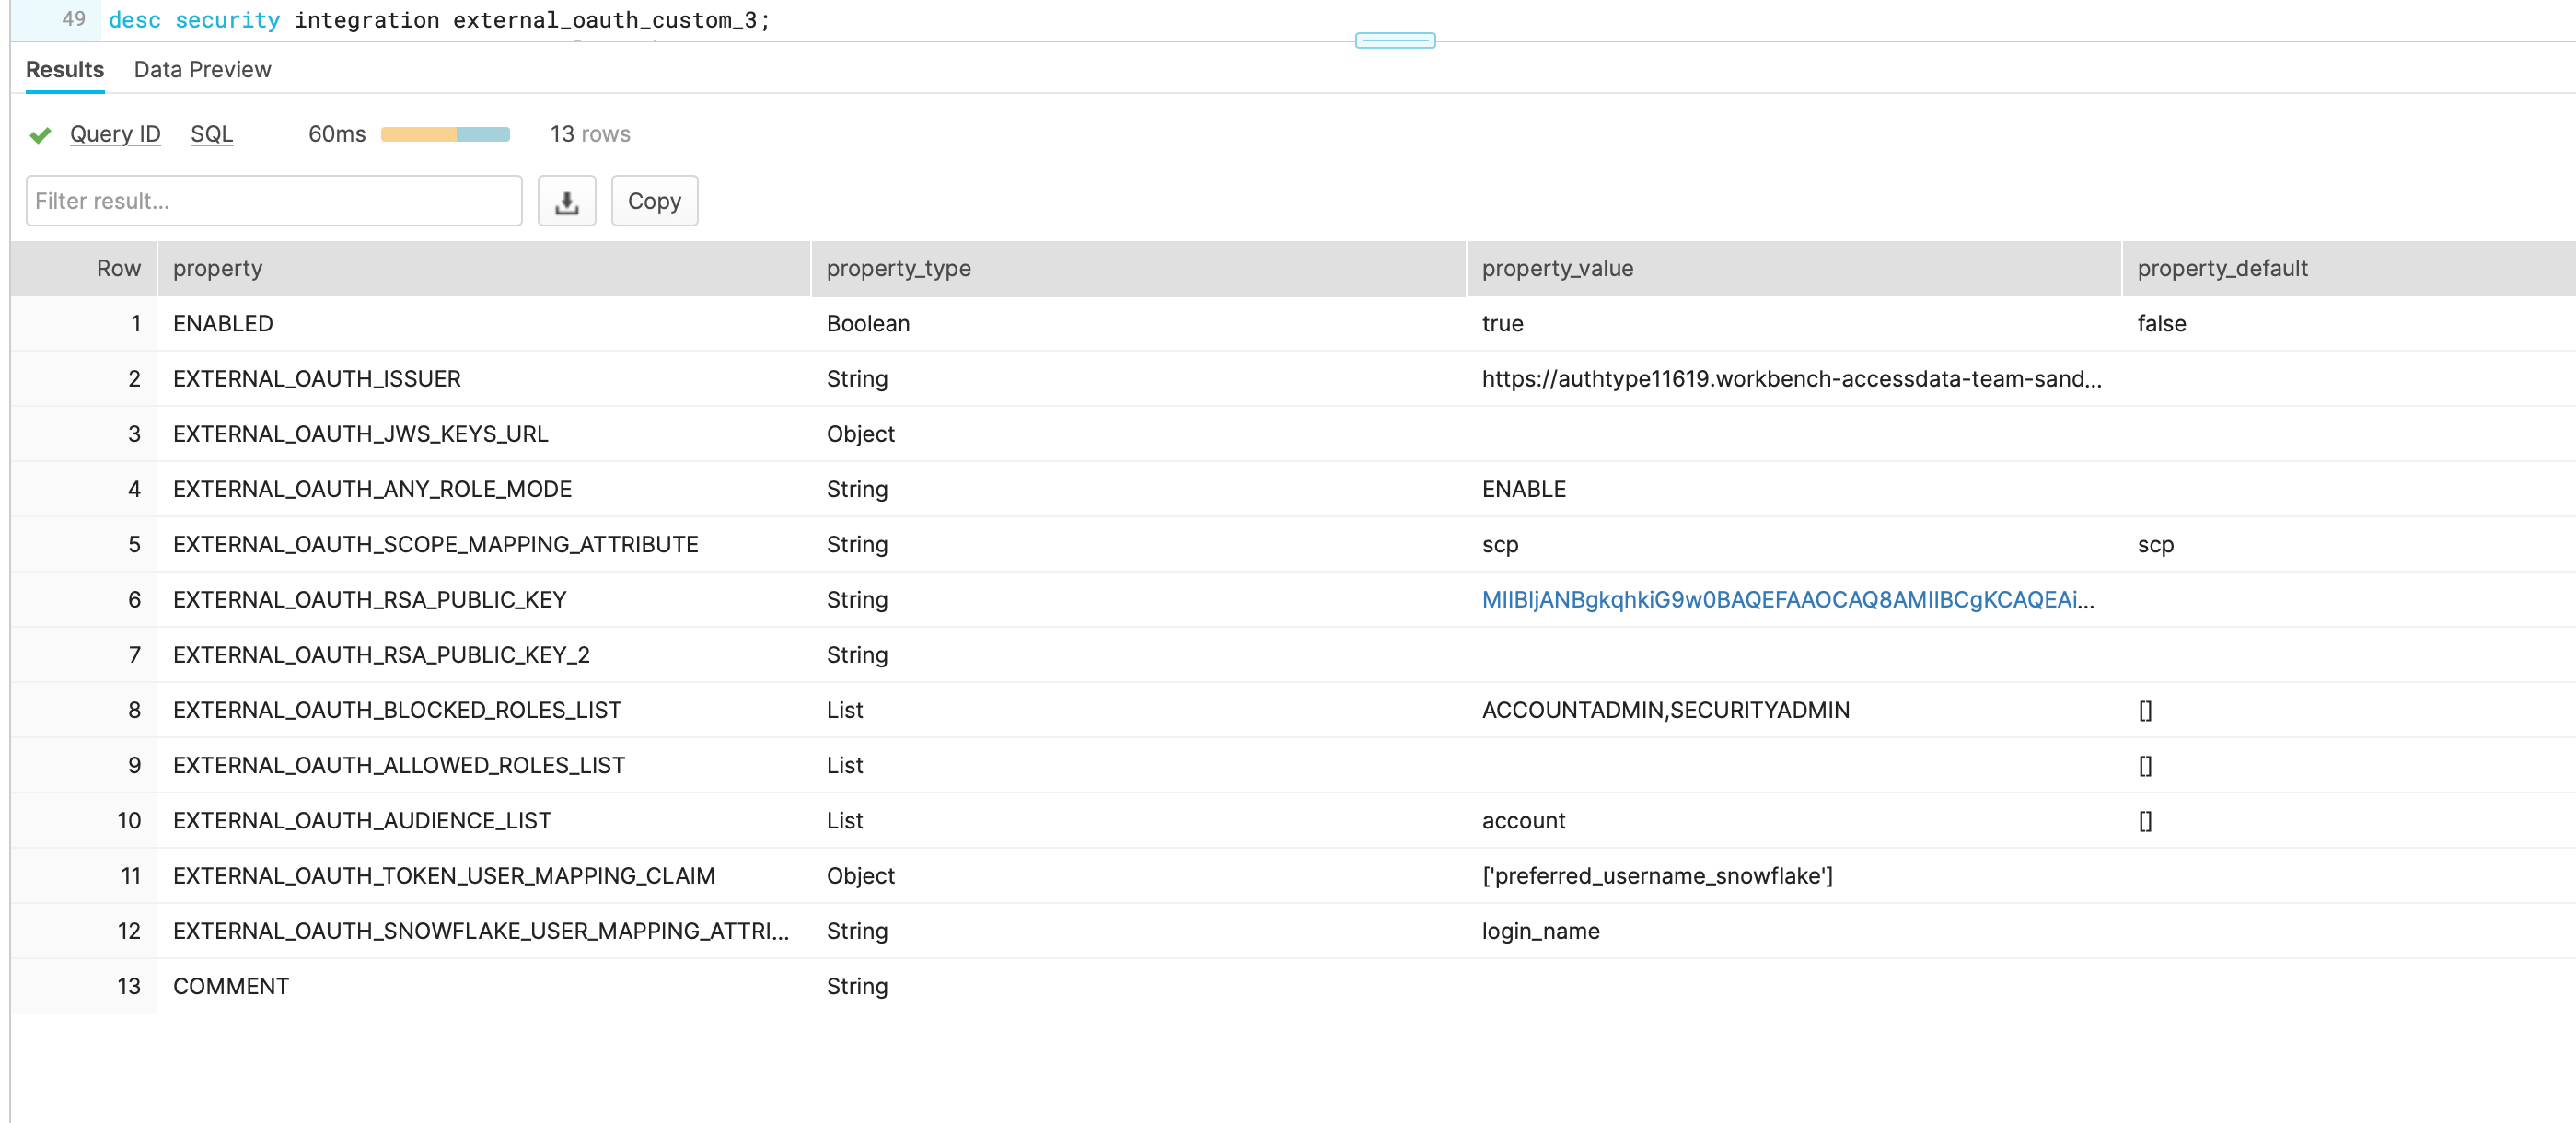Select the EXTERNAL_OAUTH_RSA_PUBLIC_KEY_2 cell

click(483, 655)
